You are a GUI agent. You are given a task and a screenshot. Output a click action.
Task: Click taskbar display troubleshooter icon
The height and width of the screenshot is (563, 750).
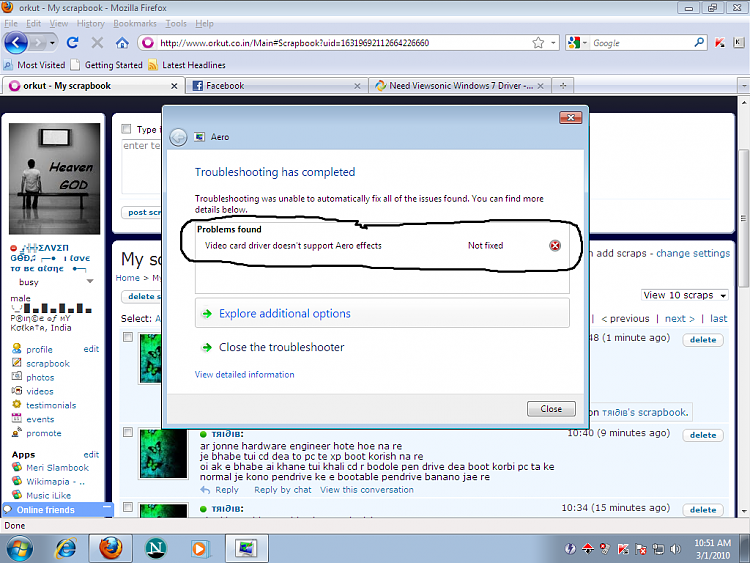pos(246,548)
